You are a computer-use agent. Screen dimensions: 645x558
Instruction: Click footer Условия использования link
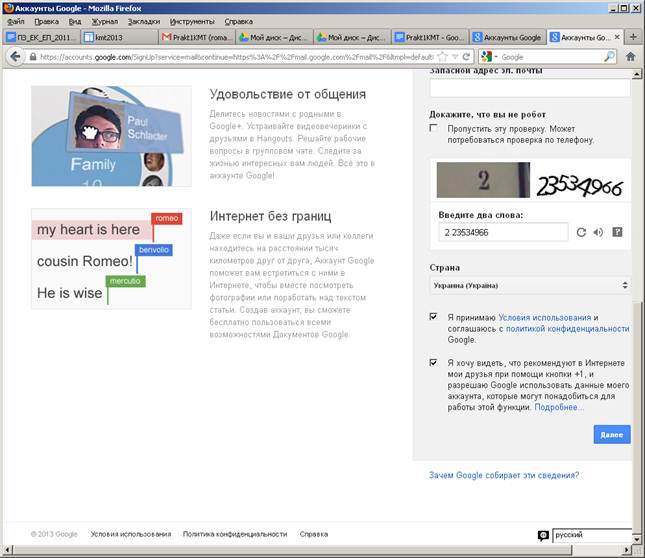[x=131, y=534]
